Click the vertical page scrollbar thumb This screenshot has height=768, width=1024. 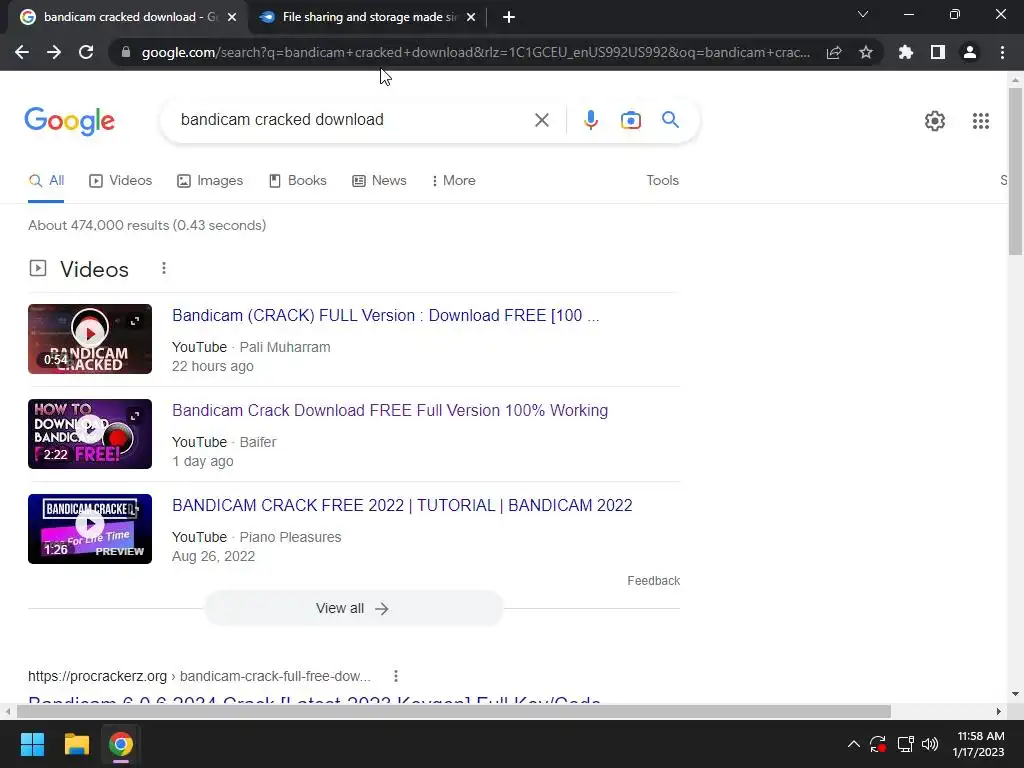coord(1015,171)
